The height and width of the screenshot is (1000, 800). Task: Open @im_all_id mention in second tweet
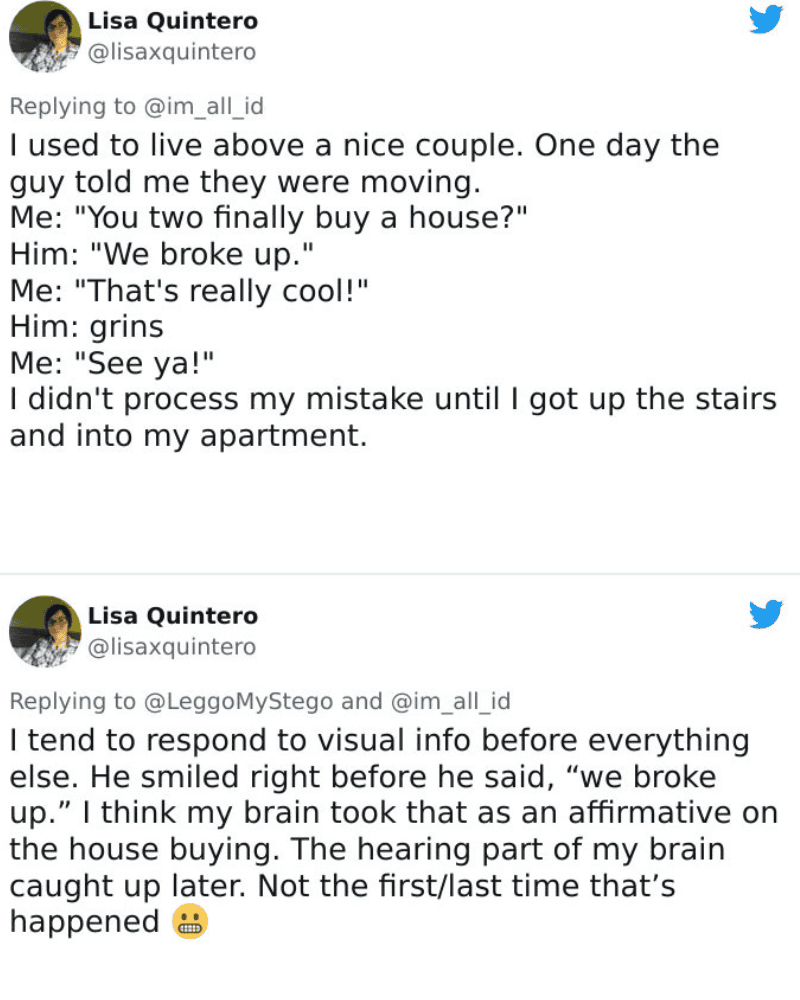tap(450, 702)
